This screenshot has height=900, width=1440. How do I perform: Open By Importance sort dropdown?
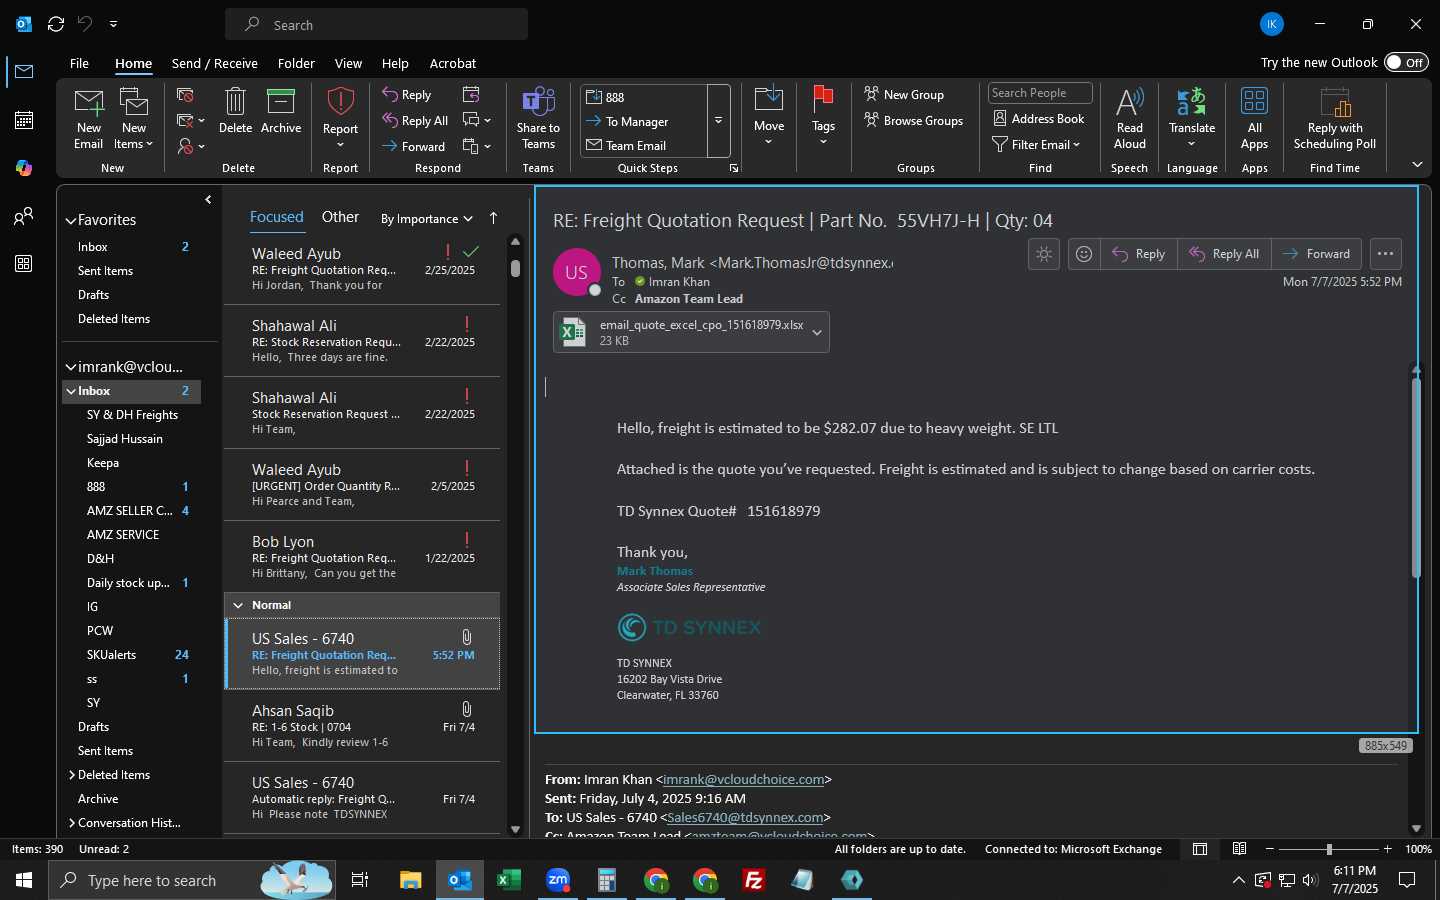pyautogui.click(x=427, y=219)
